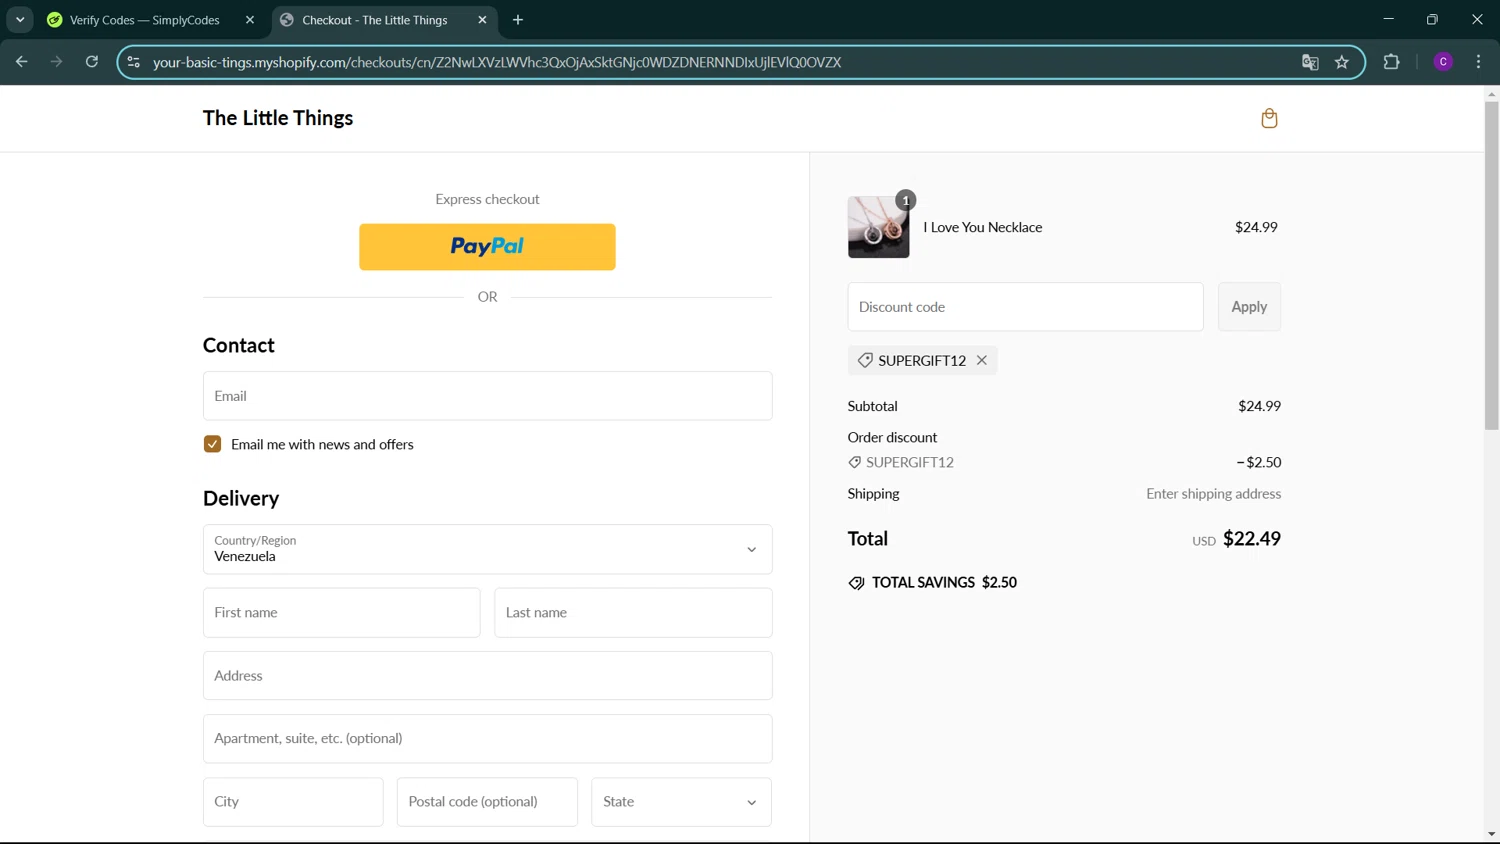Image resolution: width=1500 pixels, height=844 pixels.
Task: Click the Enter shipping address text
Action: pyautogui.click(x=1213, y=494)
